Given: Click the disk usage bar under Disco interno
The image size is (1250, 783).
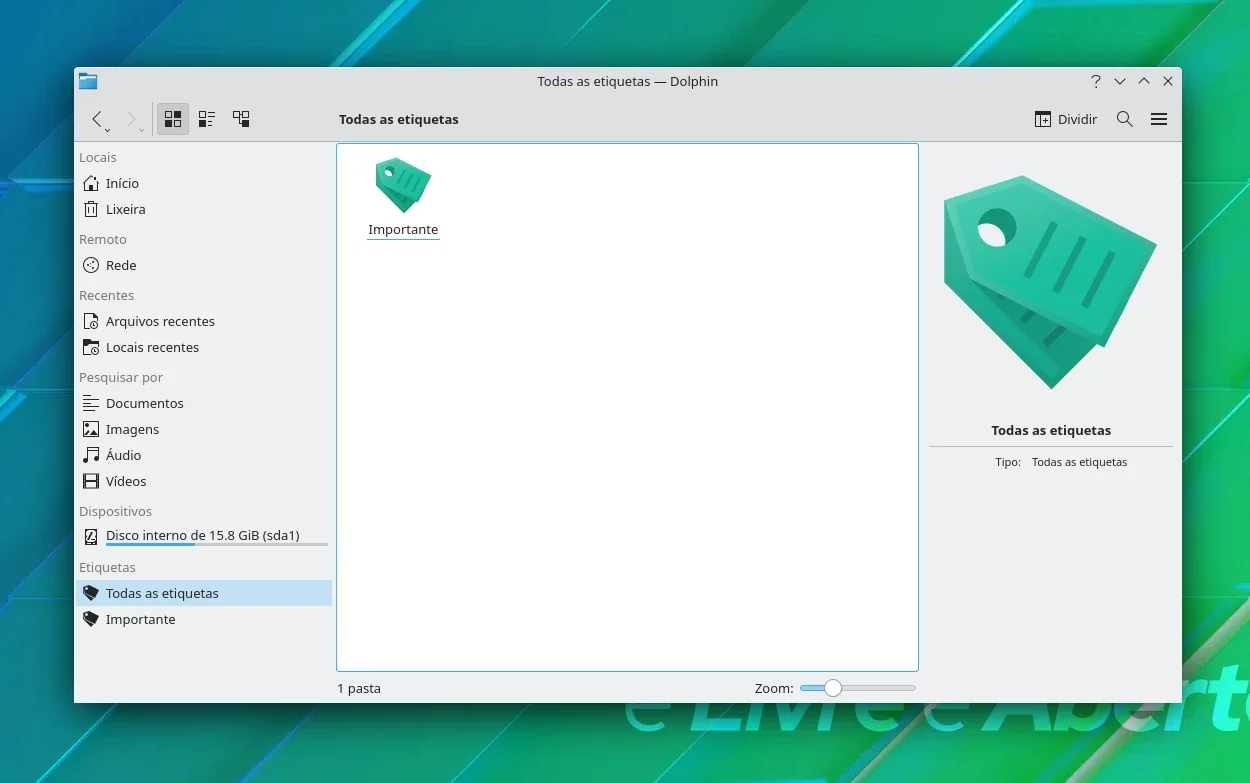Looking at the screenshot, I should pos(217,545).
